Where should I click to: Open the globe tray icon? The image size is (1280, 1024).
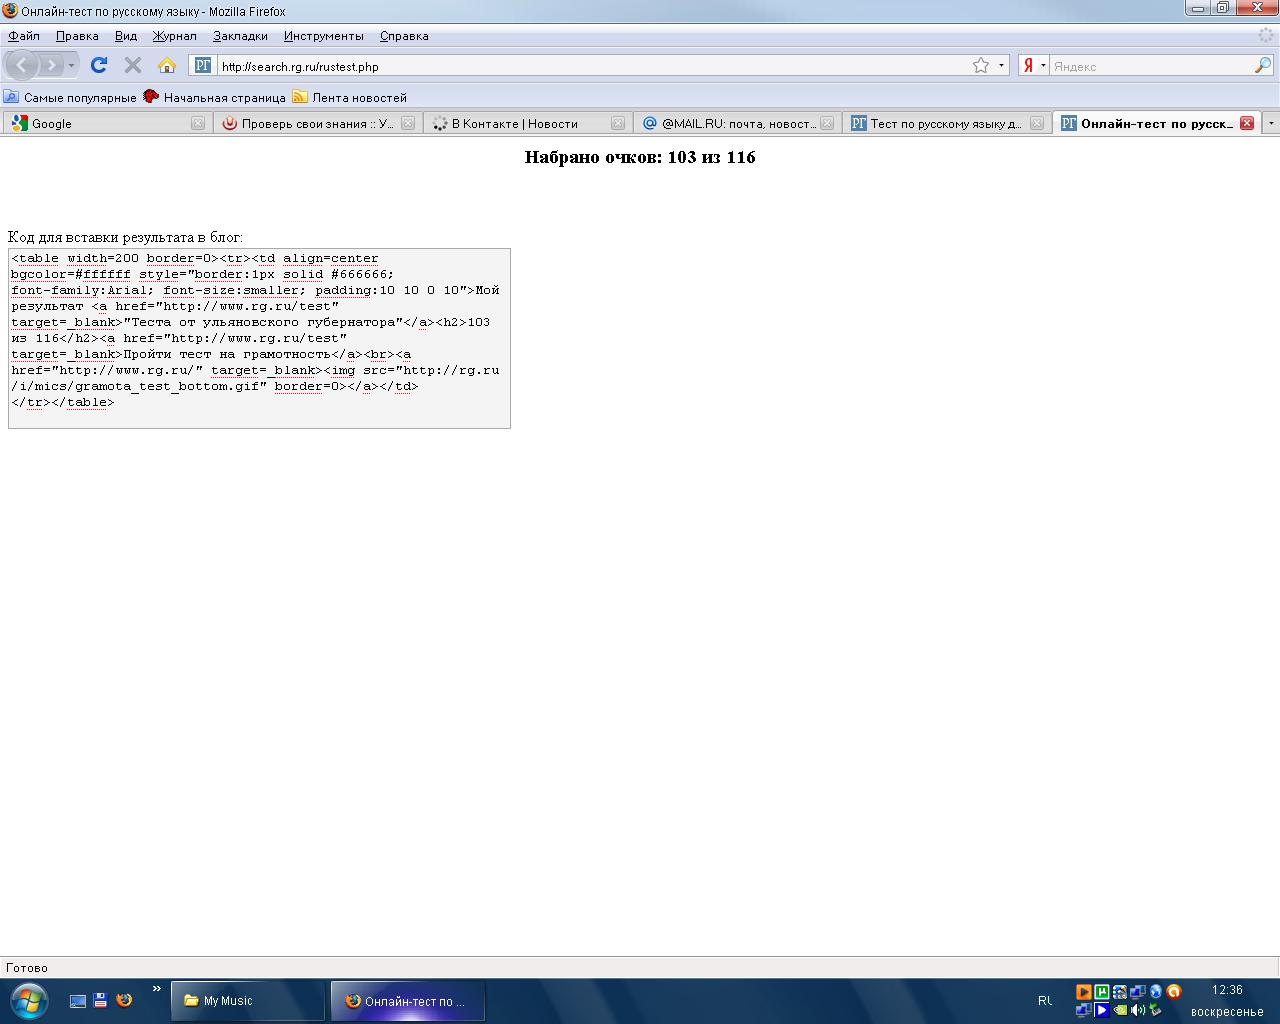coord(1156,992)
